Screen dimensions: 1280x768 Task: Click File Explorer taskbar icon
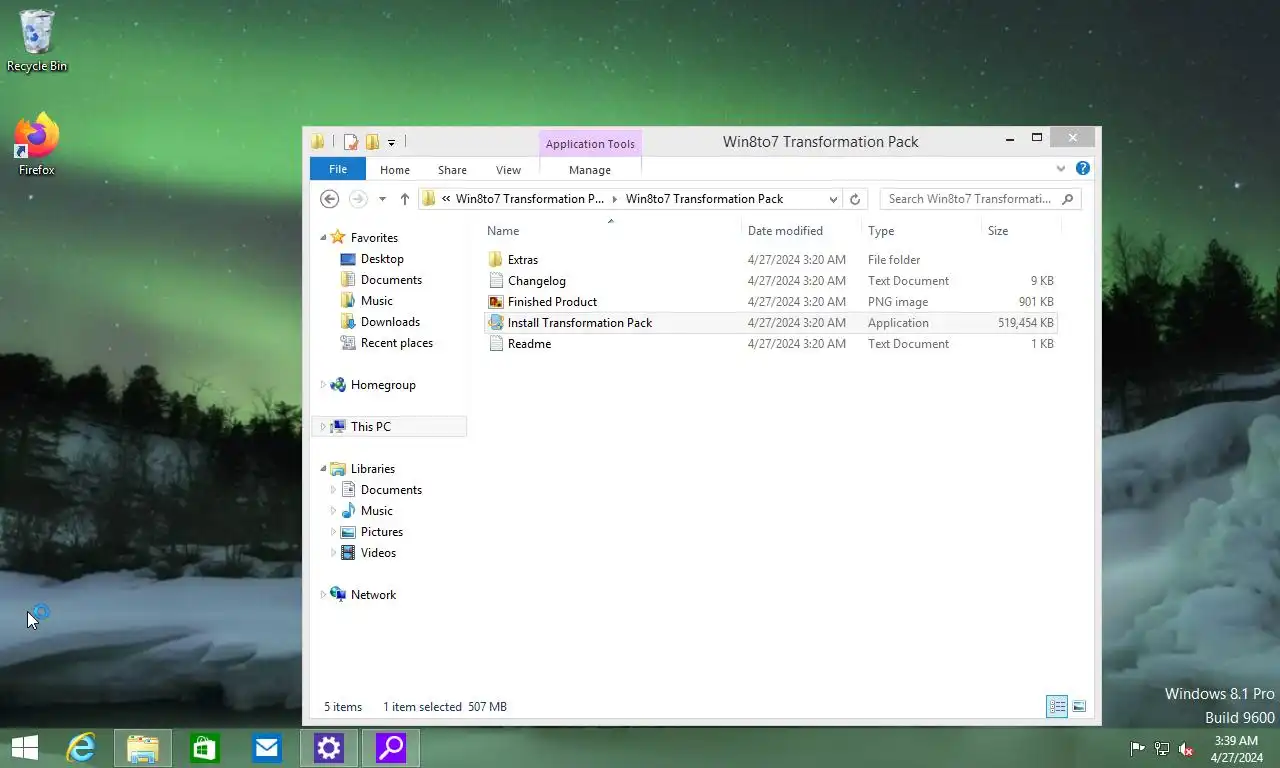point(143,748)
